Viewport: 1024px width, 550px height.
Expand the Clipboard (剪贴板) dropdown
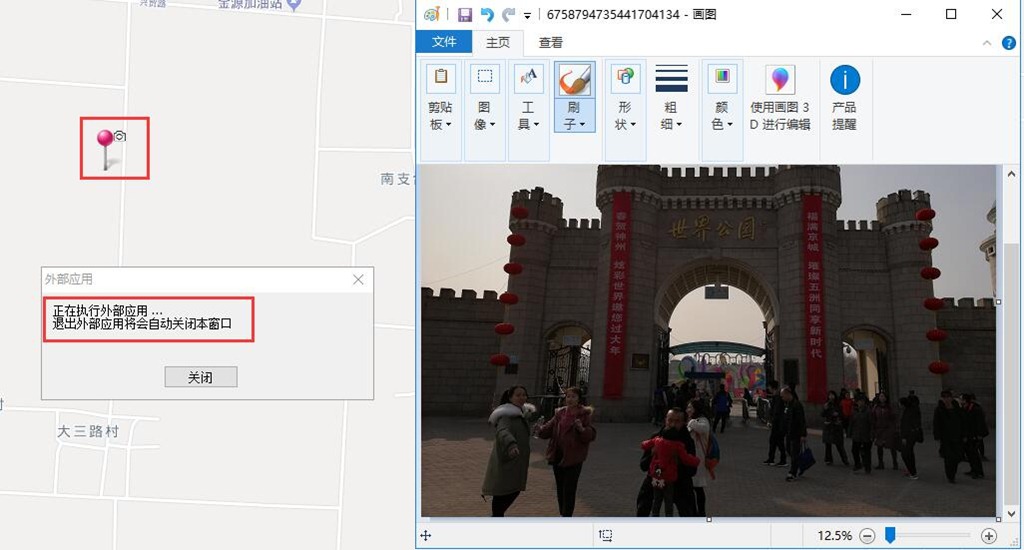[440, 116]
